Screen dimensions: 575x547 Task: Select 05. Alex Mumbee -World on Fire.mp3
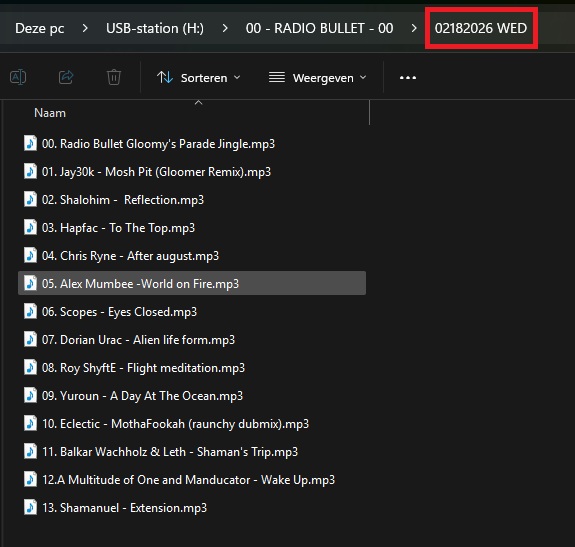(x=191, y=283)
